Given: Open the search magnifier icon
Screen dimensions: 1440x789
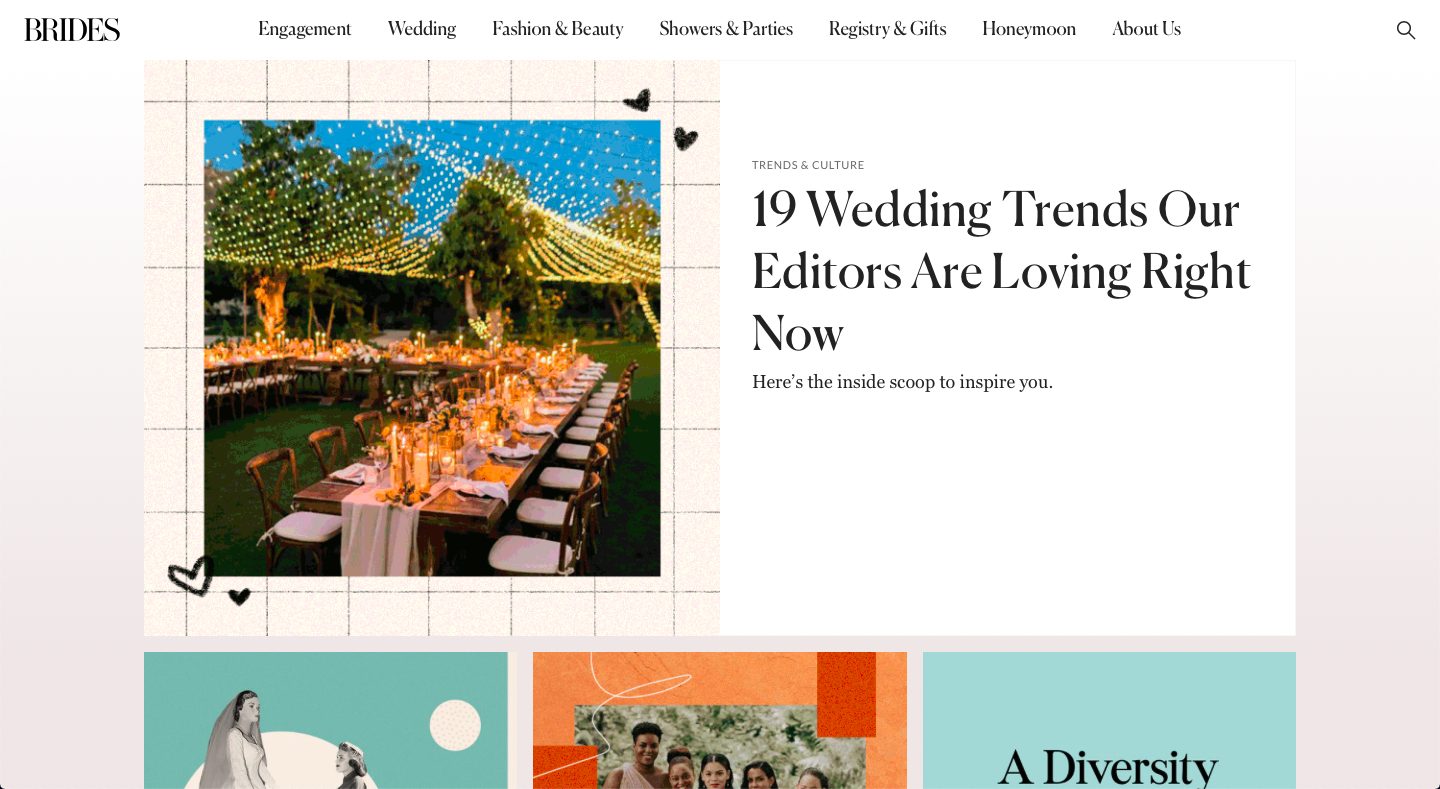Looking at the screenshot, I should coord(1405,30).
